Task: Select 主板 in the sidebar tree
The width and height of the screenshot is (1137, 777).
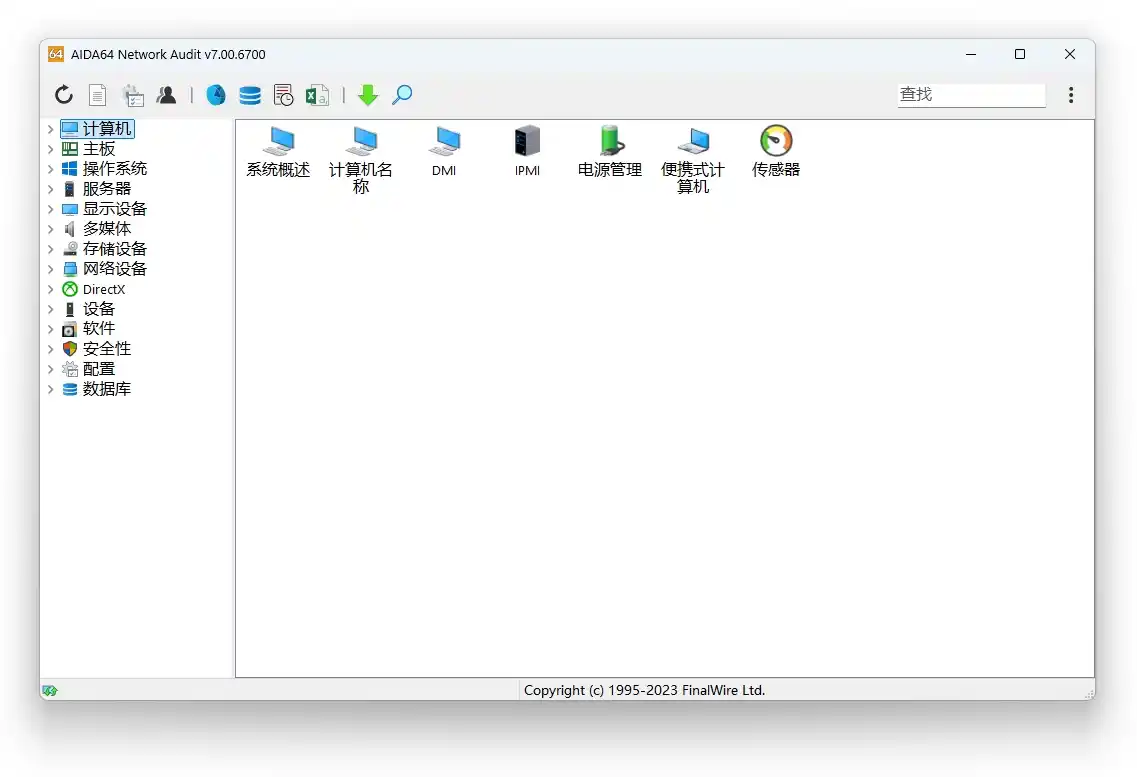Action: (x=88, y=149)
